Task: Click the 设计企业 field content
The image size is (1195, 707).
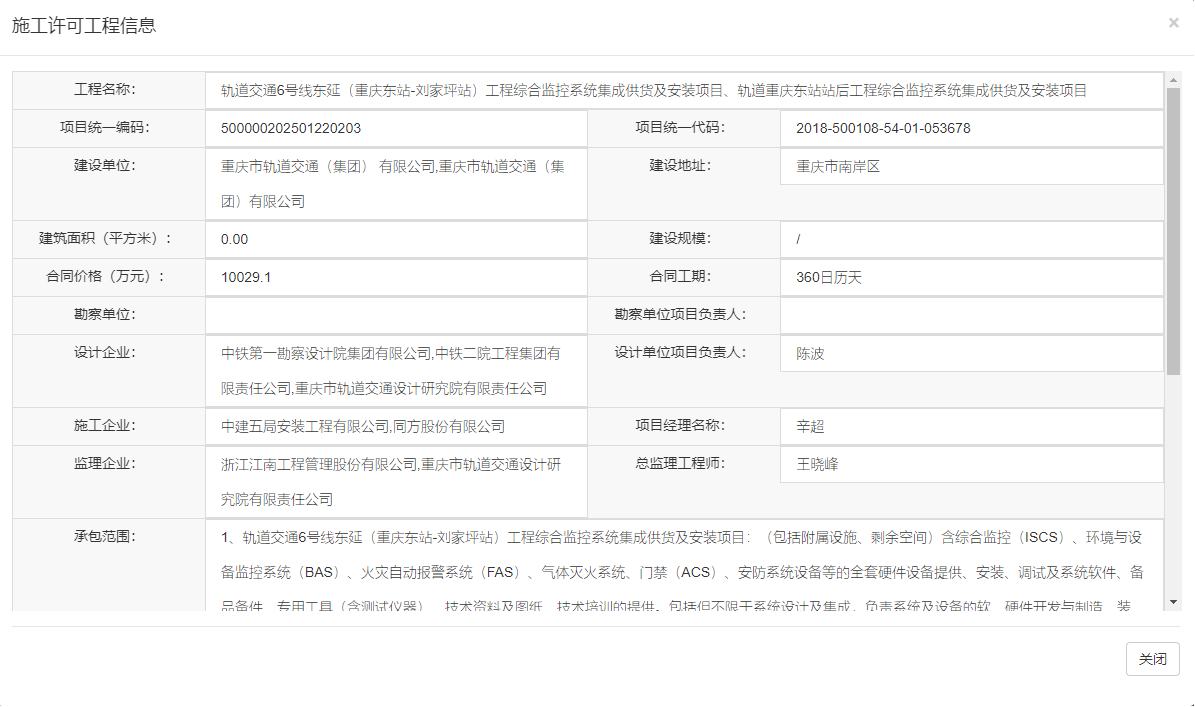Action: (396, 371)
